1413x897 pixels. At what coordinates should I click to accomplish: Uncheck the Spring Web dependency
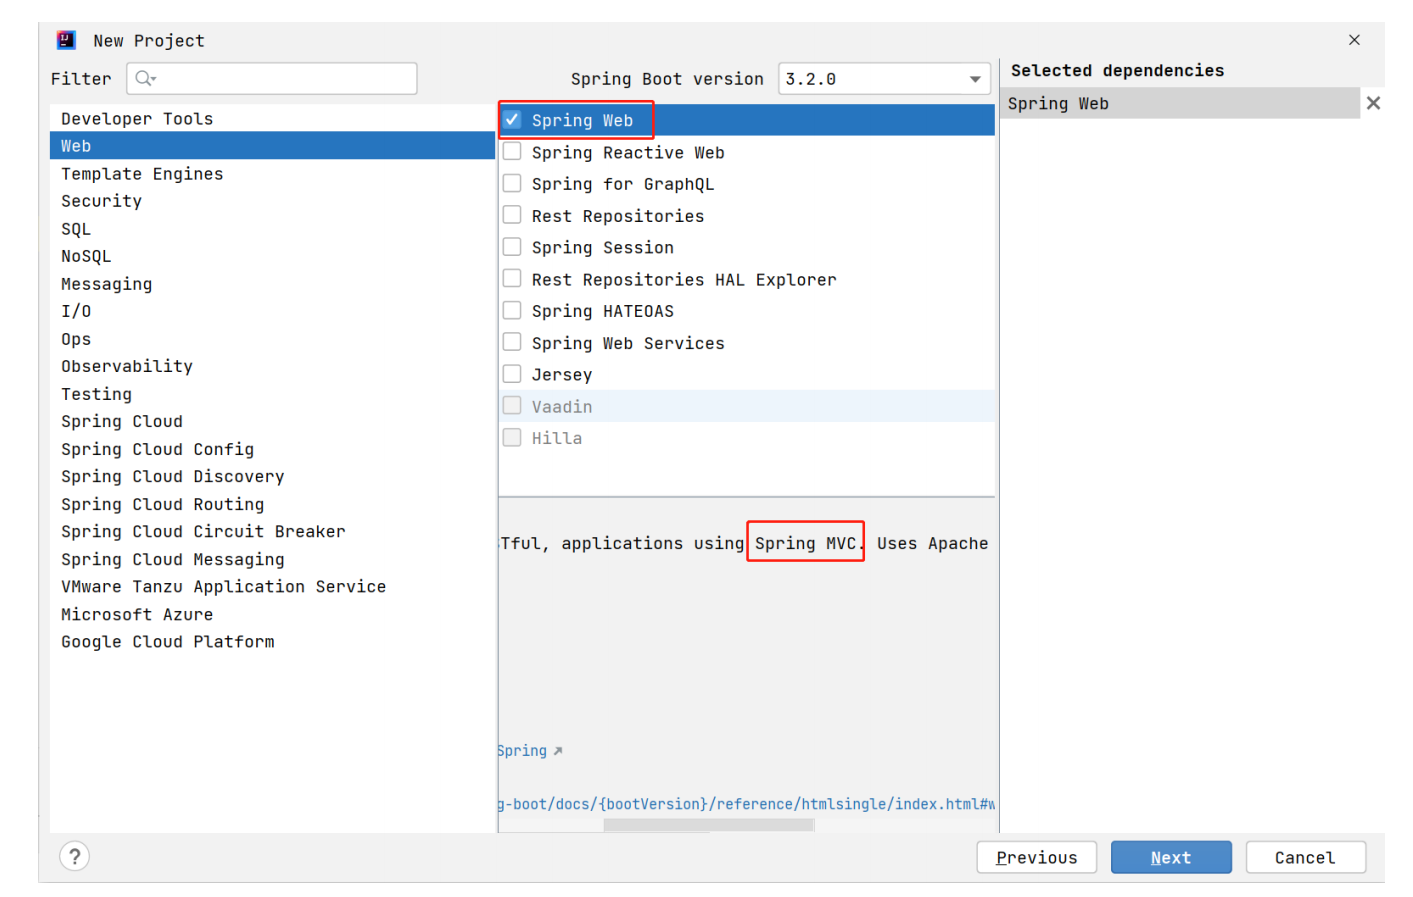click(x=512, y=119)
